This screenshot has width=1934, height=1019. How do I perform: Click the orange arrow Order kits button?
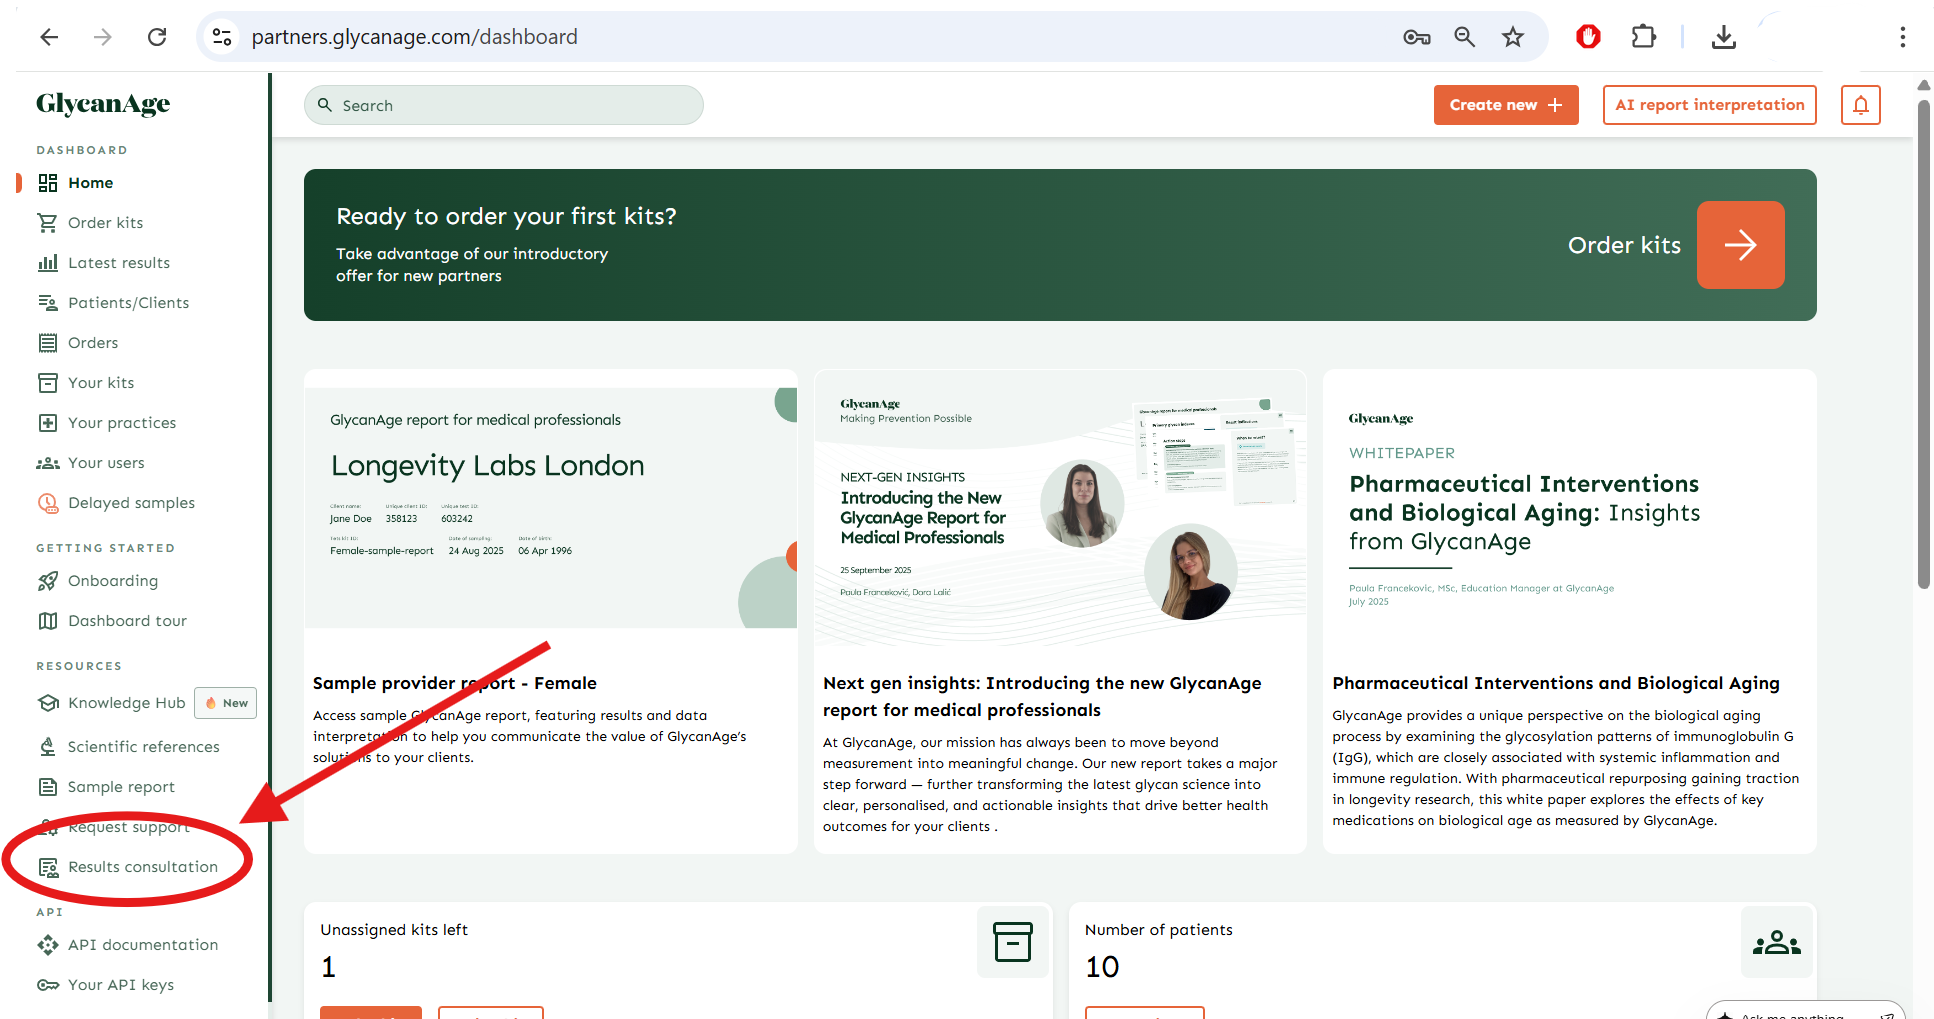(x=1740, y=245)
